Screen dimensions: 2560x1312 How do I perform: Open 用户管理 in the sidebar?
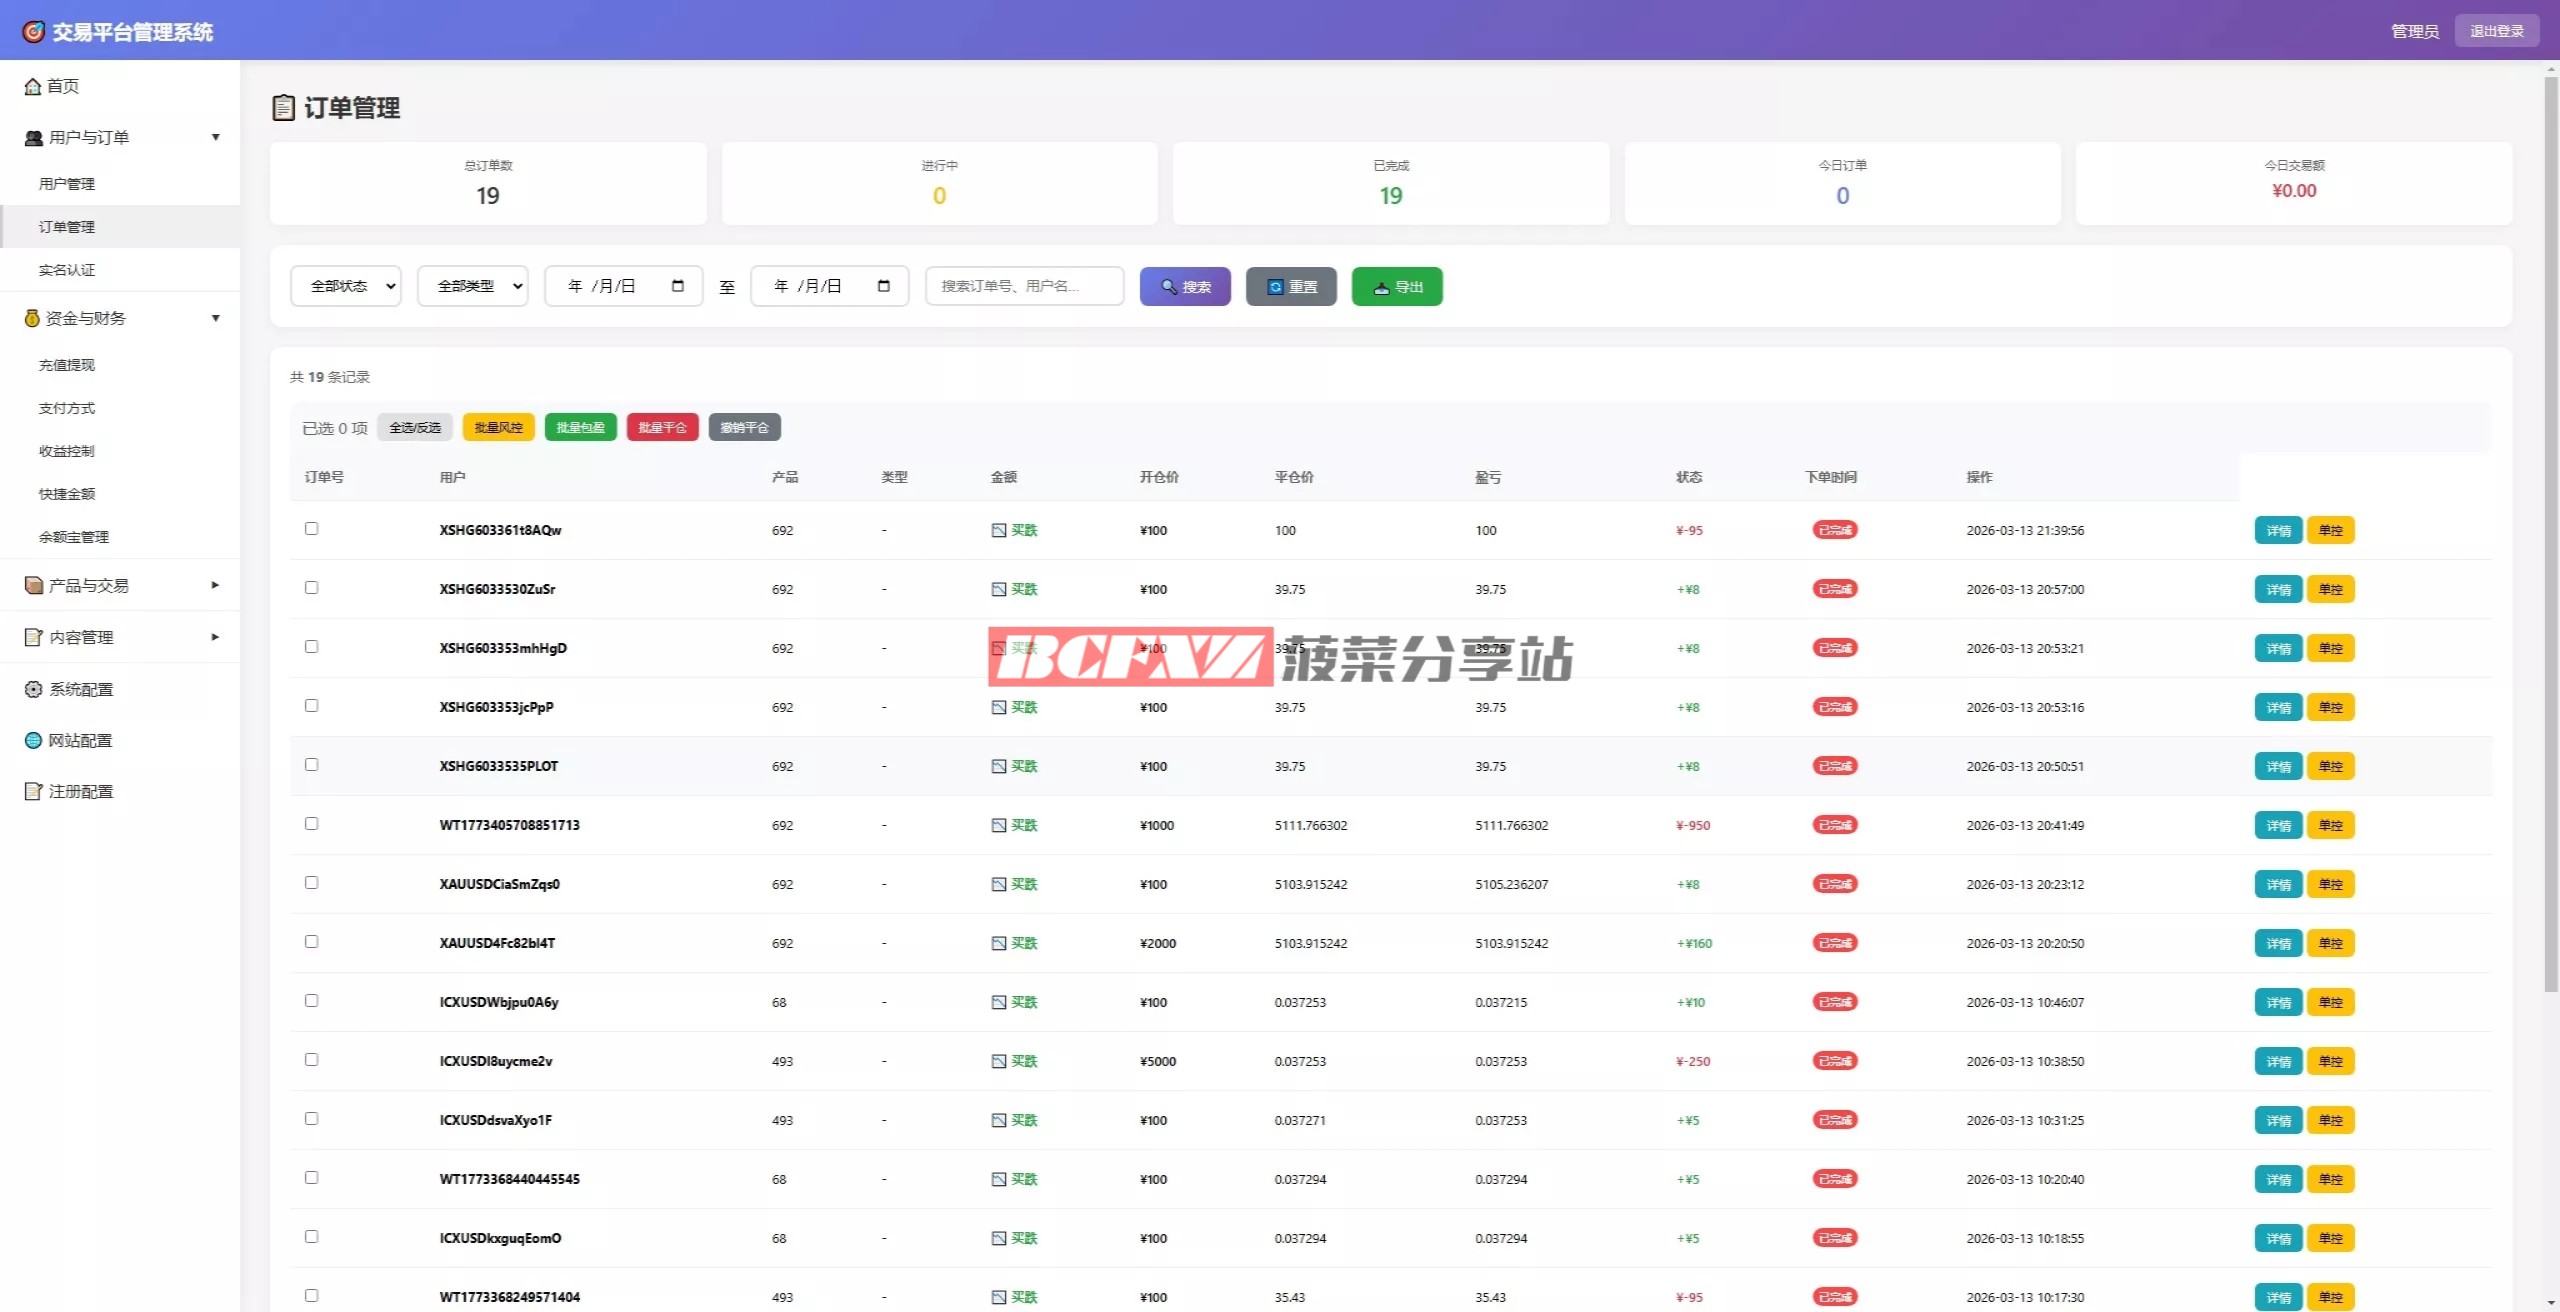tap(67, 184)
